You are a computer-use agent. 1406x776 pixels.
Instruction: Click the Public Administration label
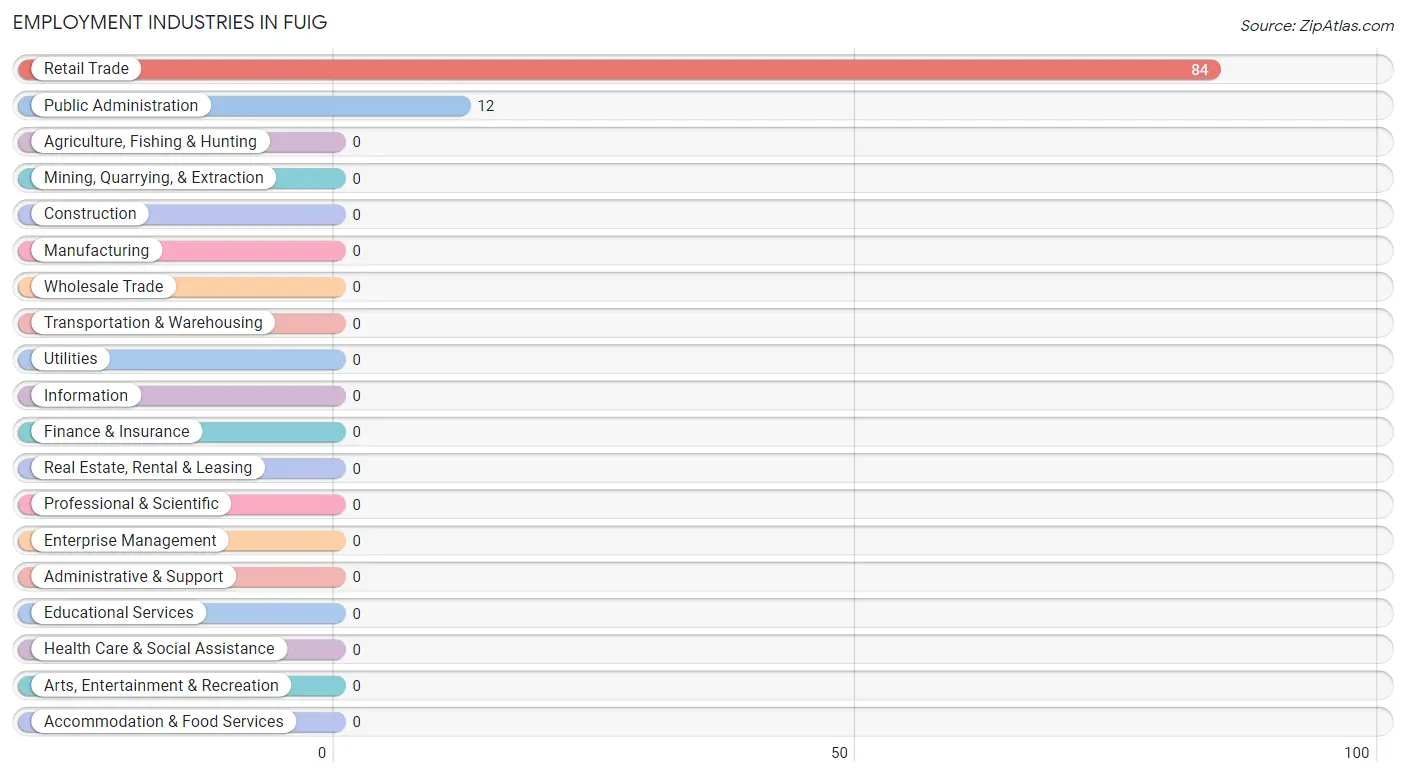tap(121, 105)
